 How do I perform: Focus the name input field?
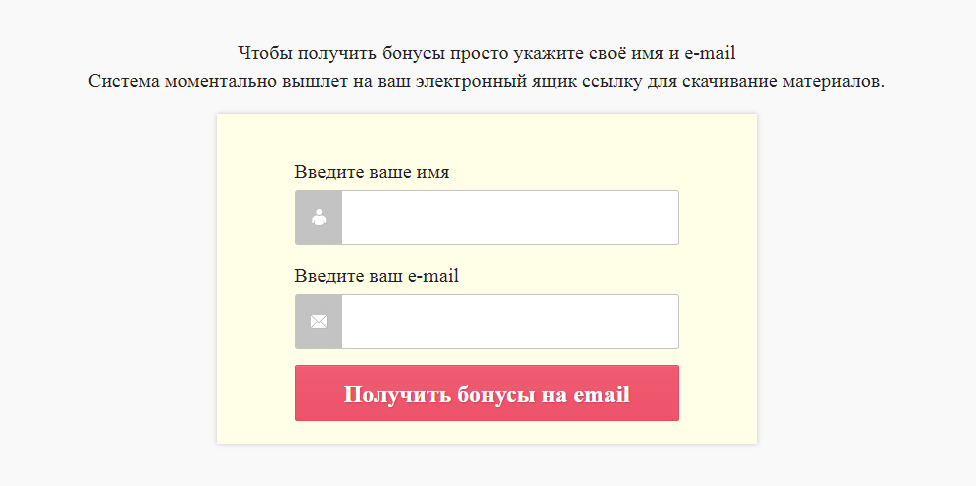click(x=509, y=217)
